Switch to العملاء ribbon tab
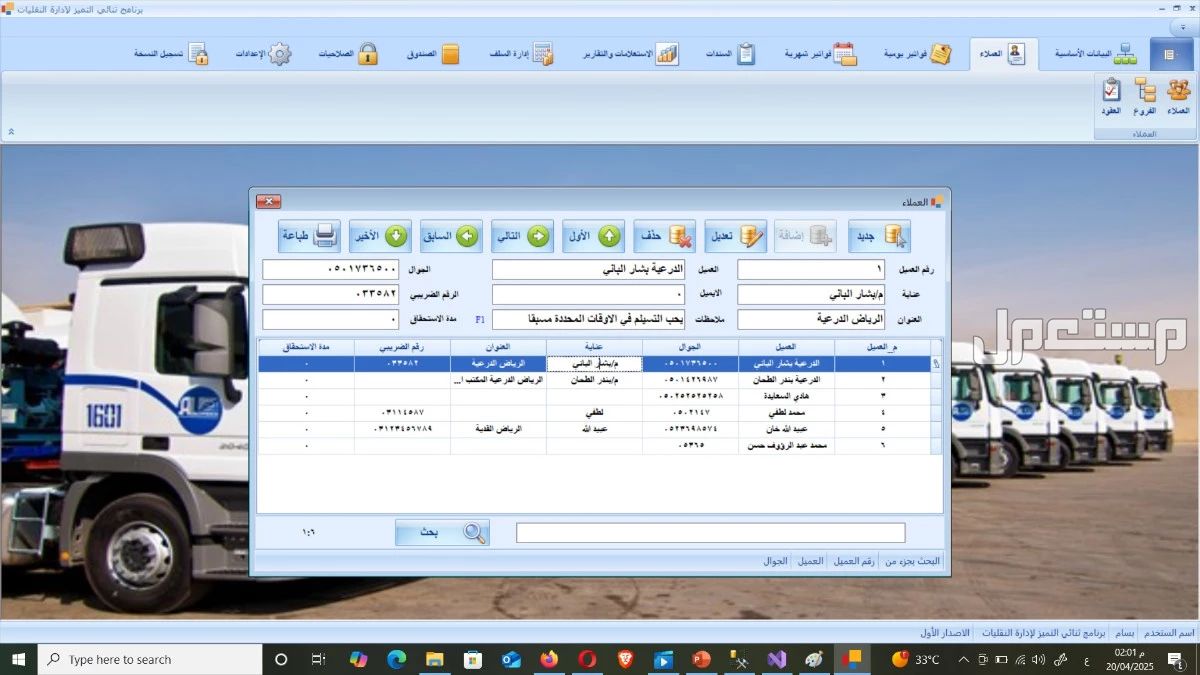Screen dimensions: 1200x675 click(1004, 54)
